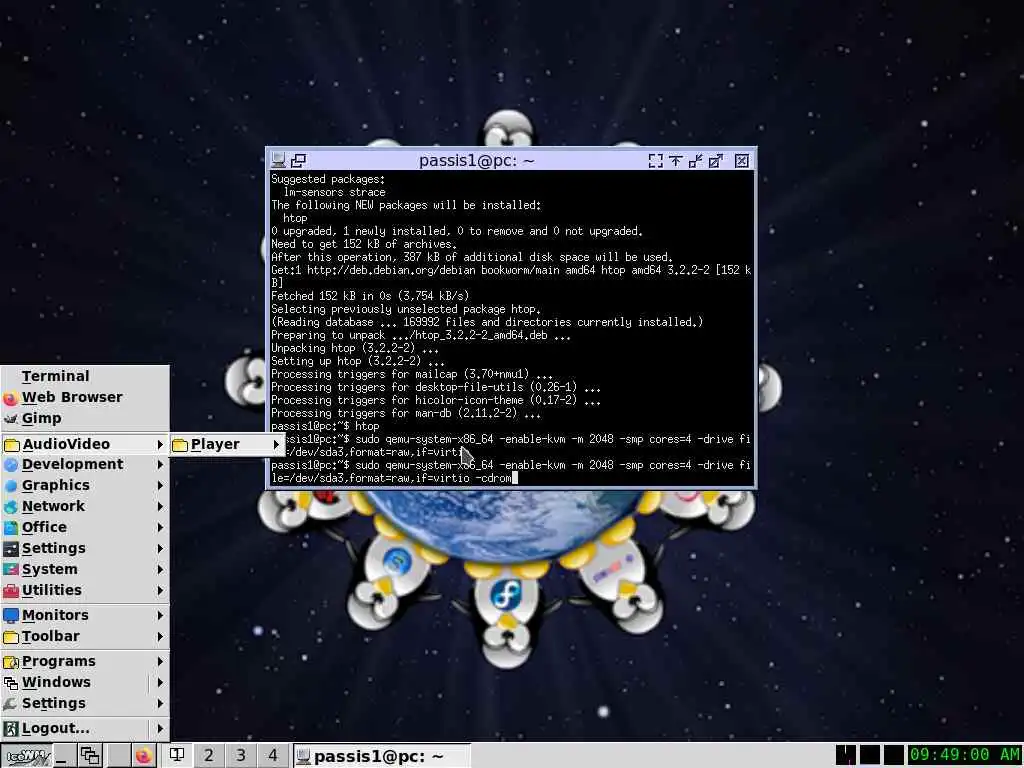The width and height of the screenshot is (1024, 768).
Task: Open the window list taskbar icon
Action: pos(89,756)
